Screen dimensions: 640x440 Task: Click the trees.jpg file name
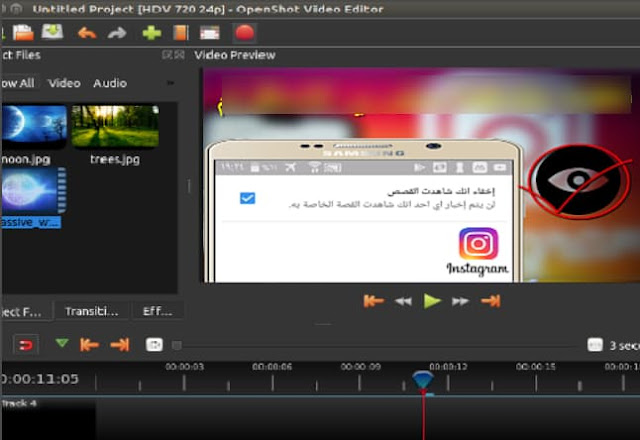[x=115, y=159]
